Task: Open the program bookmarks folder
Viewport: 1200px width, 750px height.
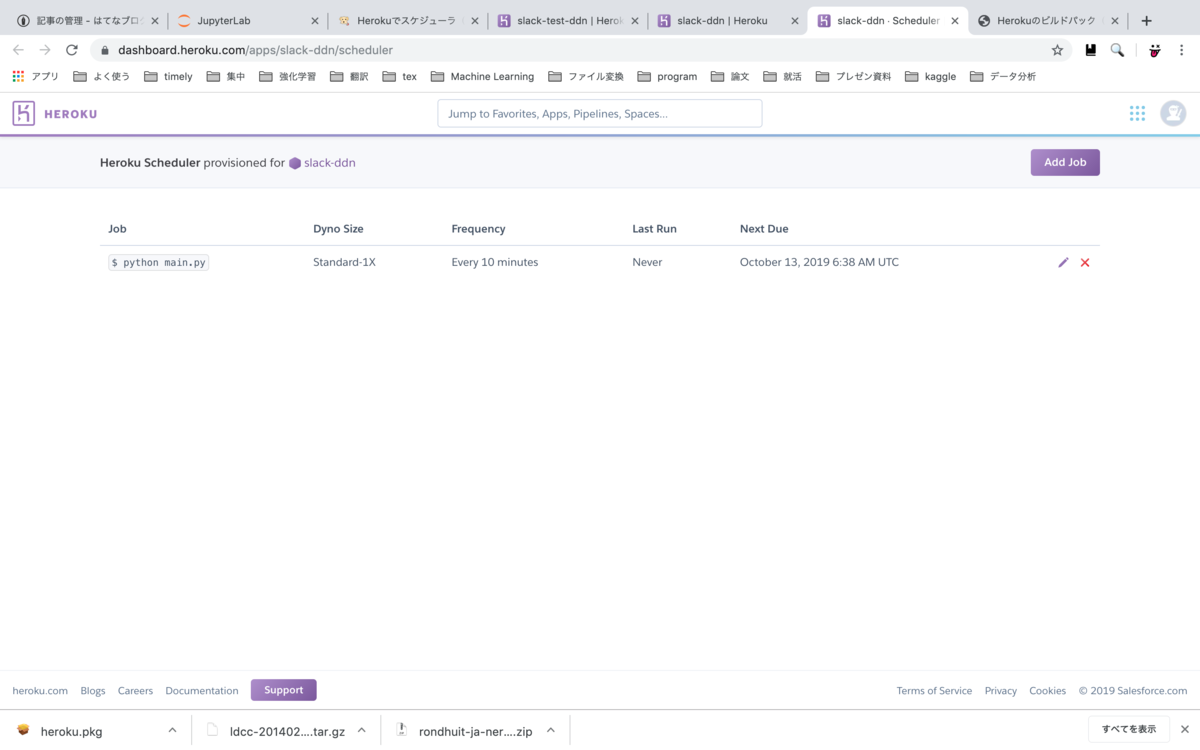Action: (667, 76)
